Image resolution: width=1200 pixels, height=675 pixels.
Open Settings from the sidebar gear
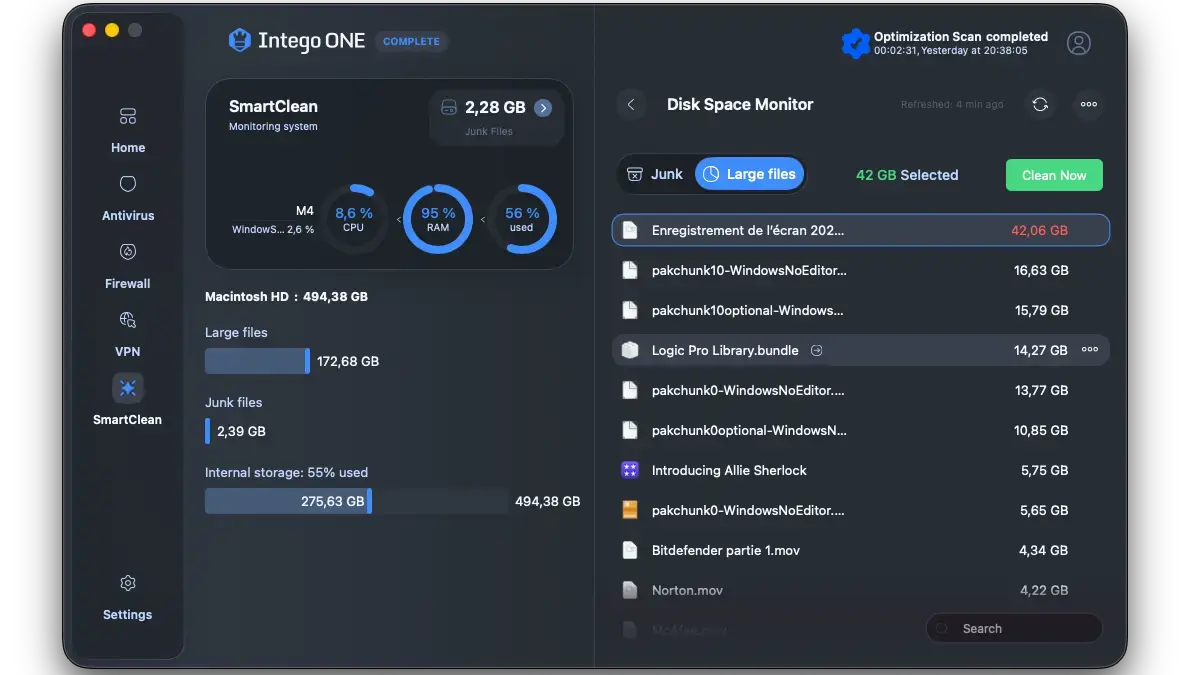coord(127,583)
